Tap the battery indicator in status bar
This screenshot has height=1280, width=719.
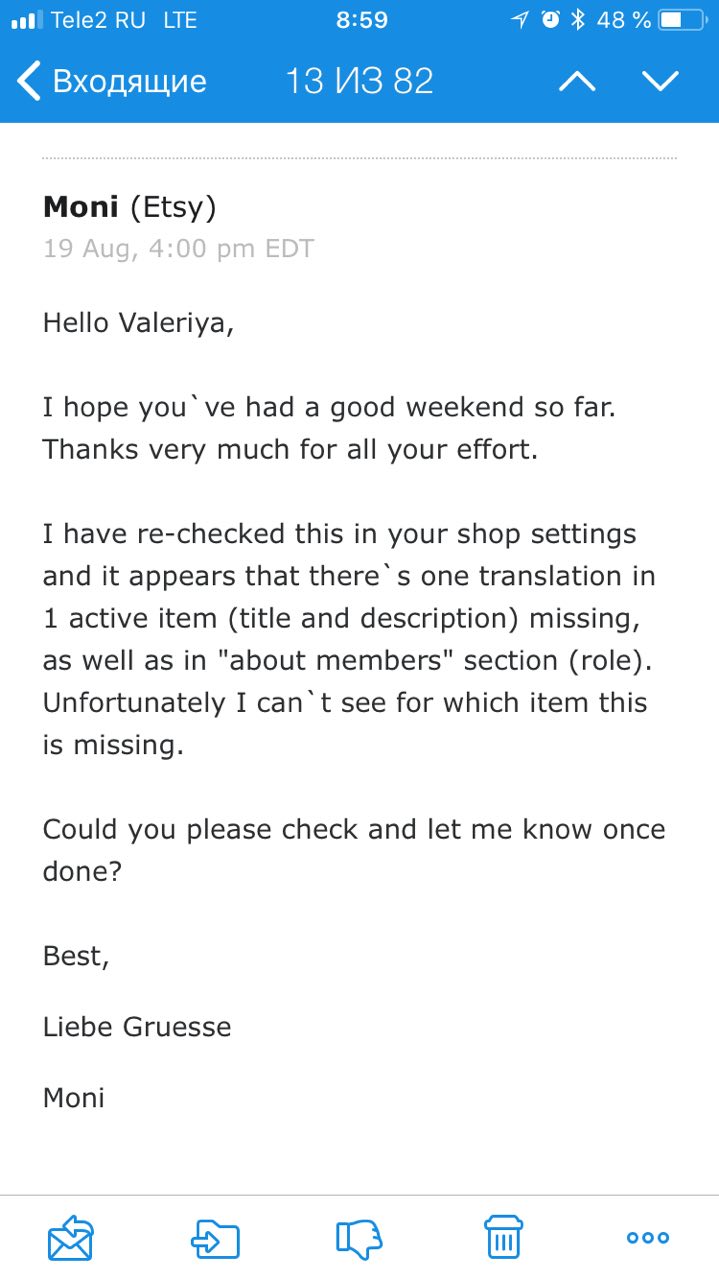coord(684,20)
